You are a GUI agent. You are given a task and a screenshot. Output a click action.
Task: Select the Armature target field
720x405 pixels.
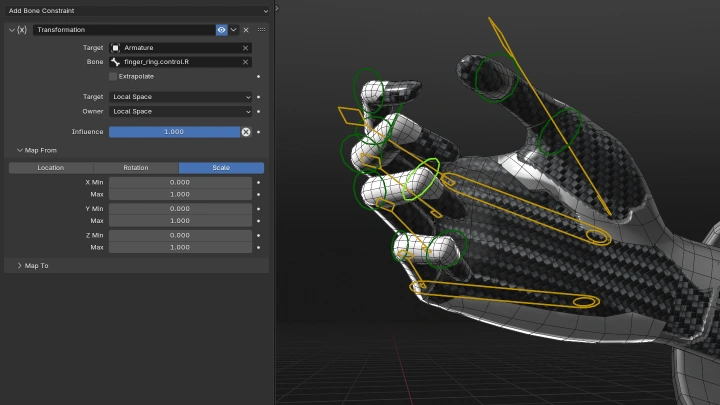click(180, 48)
